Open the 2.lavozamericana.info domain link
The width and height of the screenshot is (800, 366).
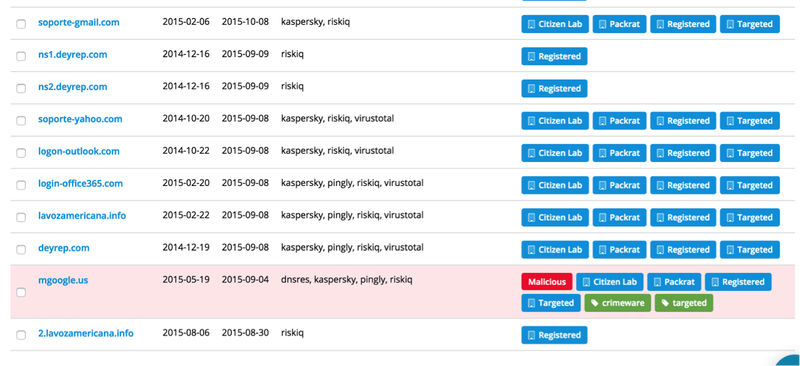tap(86, 333)
